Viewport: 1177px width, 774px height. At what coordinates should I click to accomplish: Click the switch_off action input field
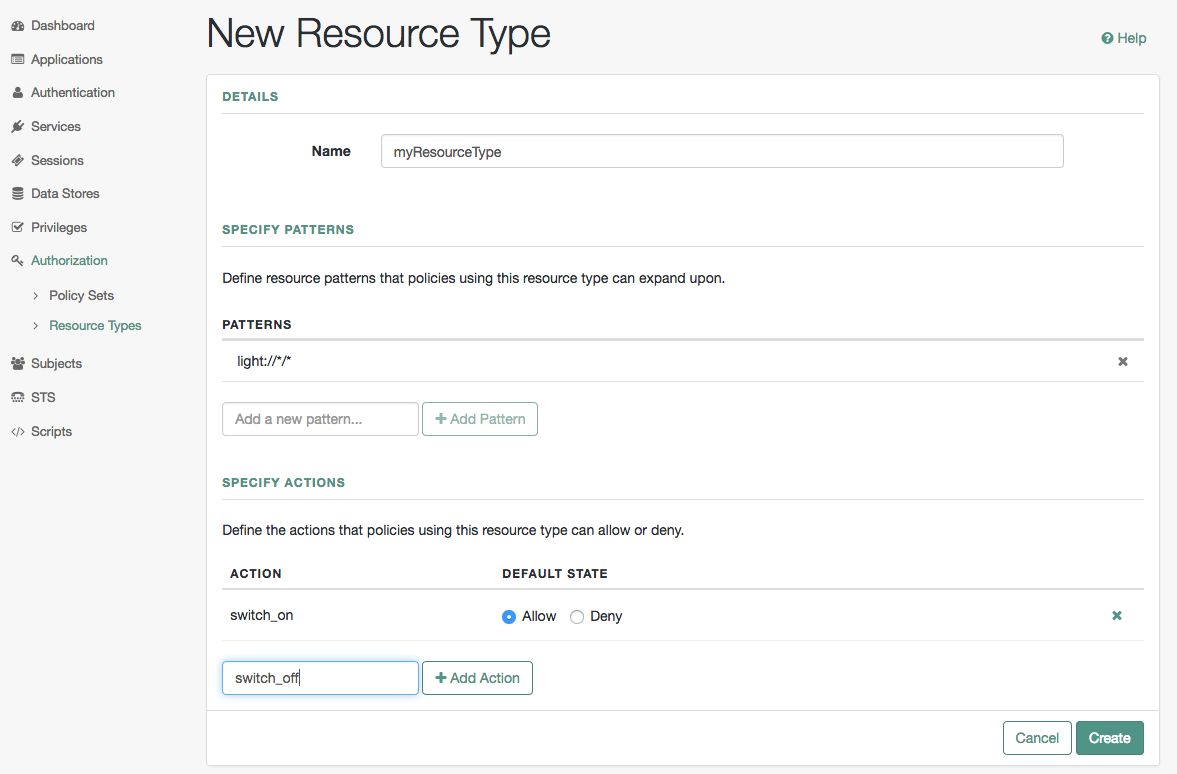pos(321,678)
